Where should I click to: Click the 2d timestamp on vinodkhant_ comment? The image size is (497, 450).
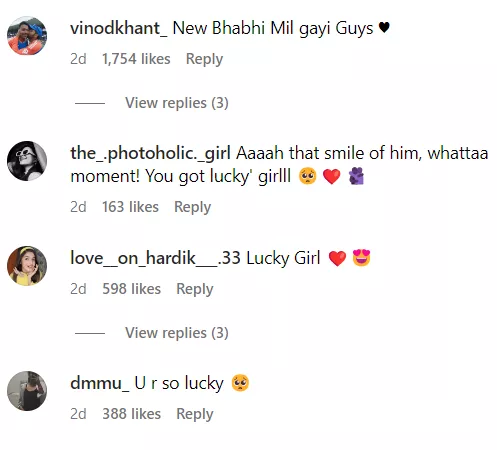78,59
